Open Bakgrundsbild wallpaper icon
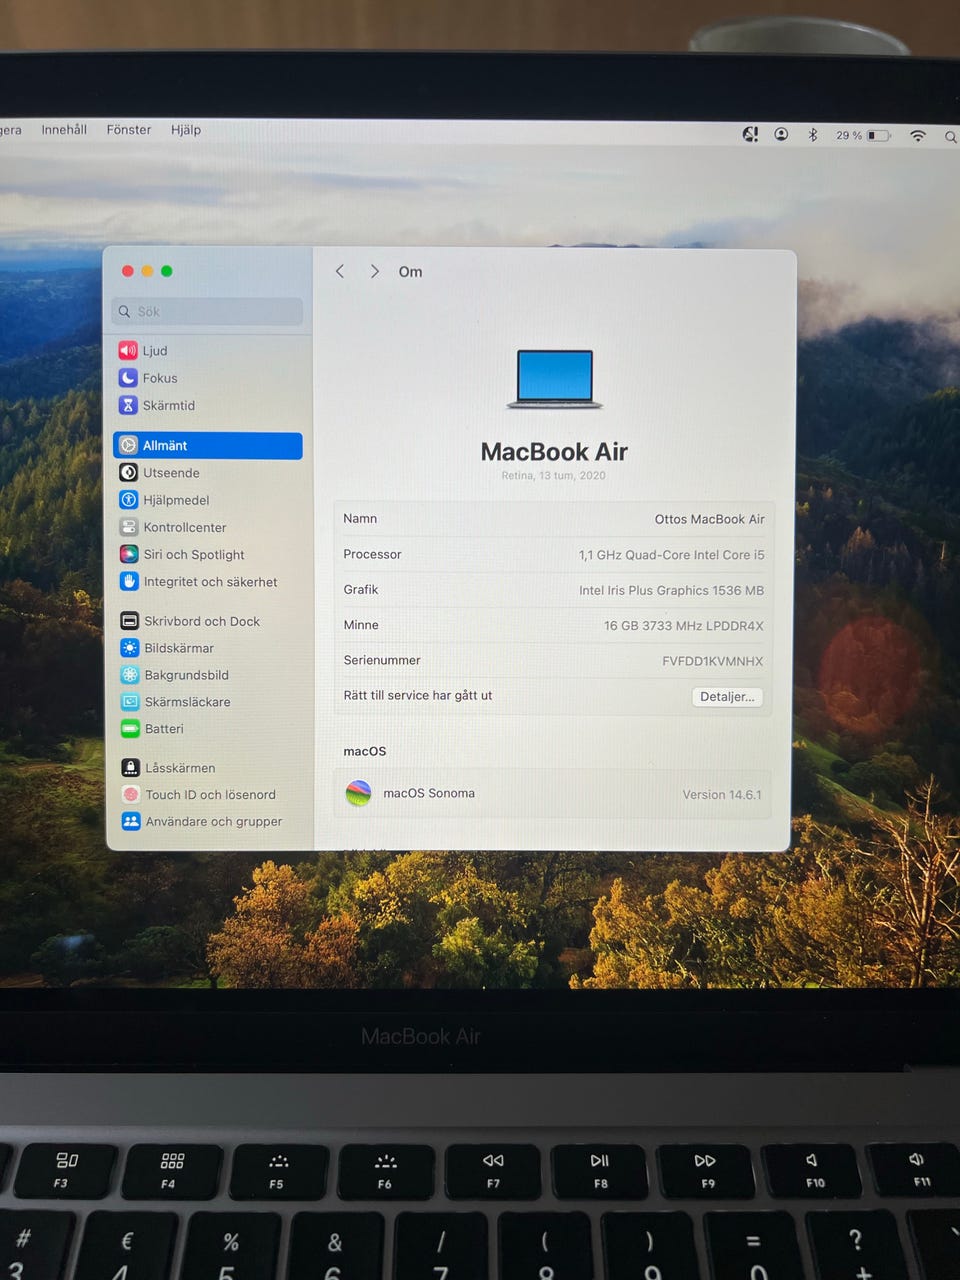The image size is (960, 1280). [130, 675]
